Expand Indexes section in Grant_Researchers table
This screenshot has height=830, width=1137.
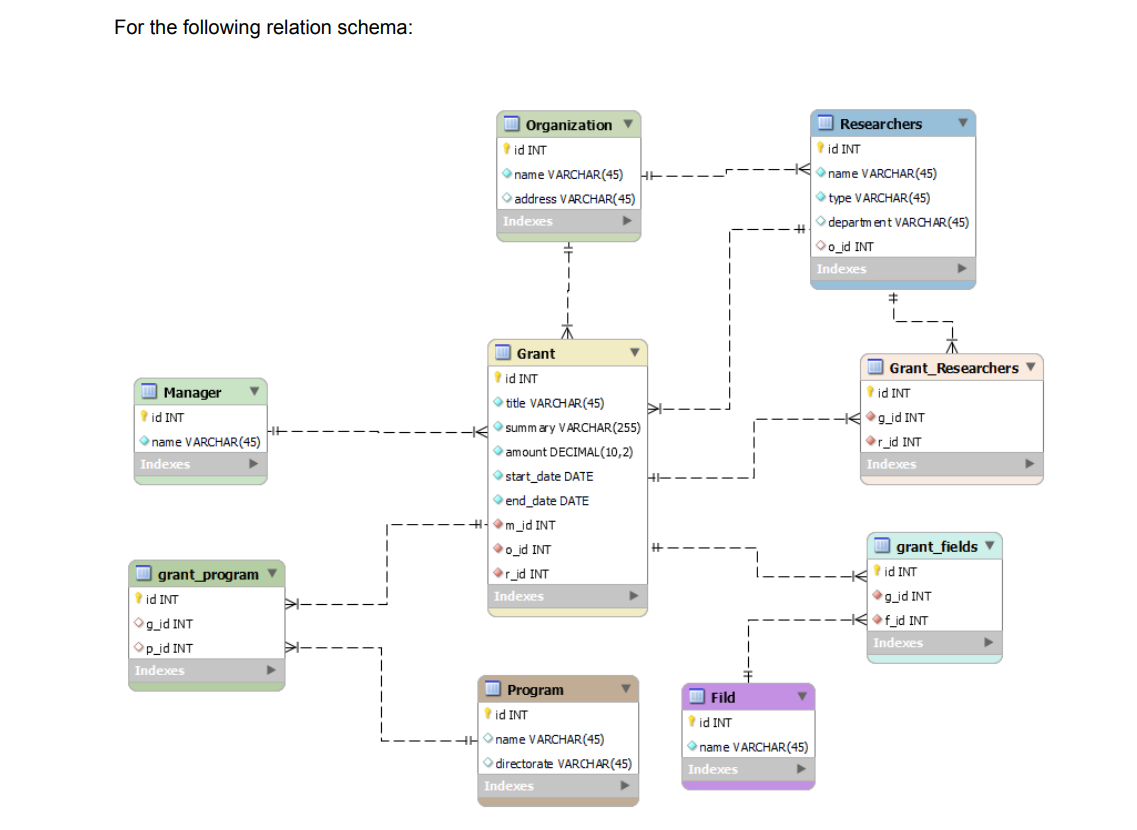tap(1030, 464)
